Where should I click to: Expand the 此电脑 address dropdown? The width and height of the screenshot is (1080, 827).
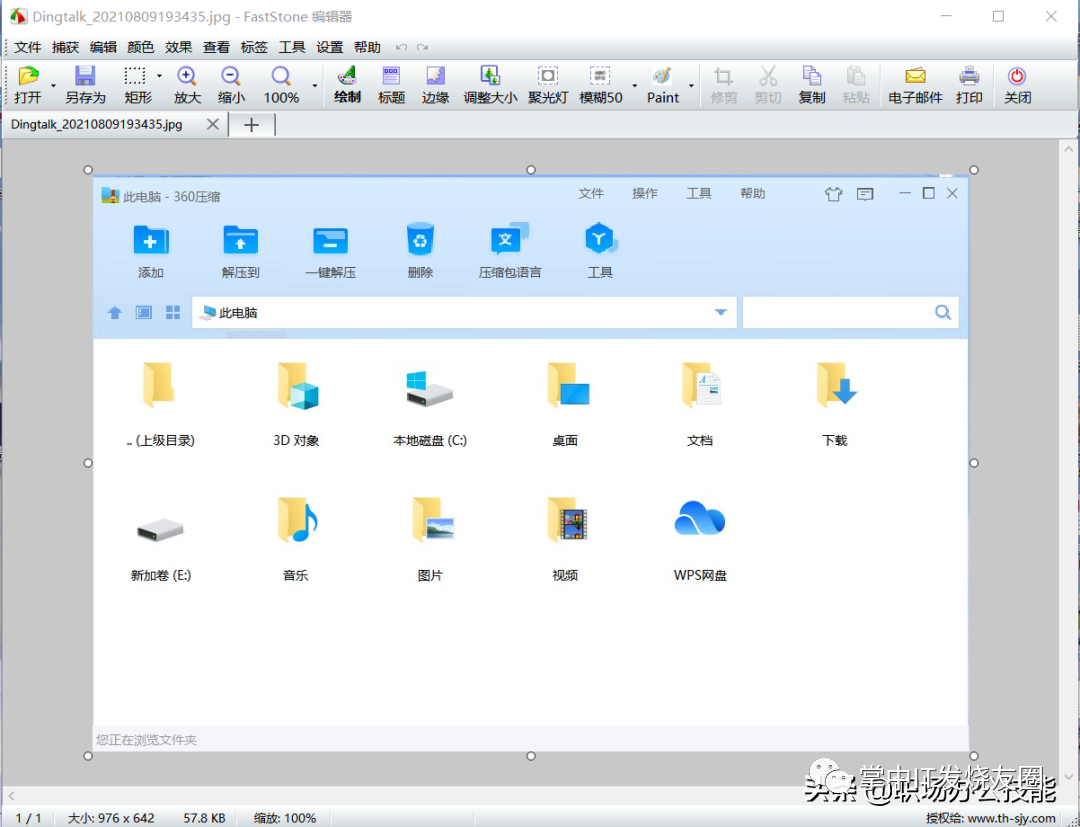tap(720, 313)
